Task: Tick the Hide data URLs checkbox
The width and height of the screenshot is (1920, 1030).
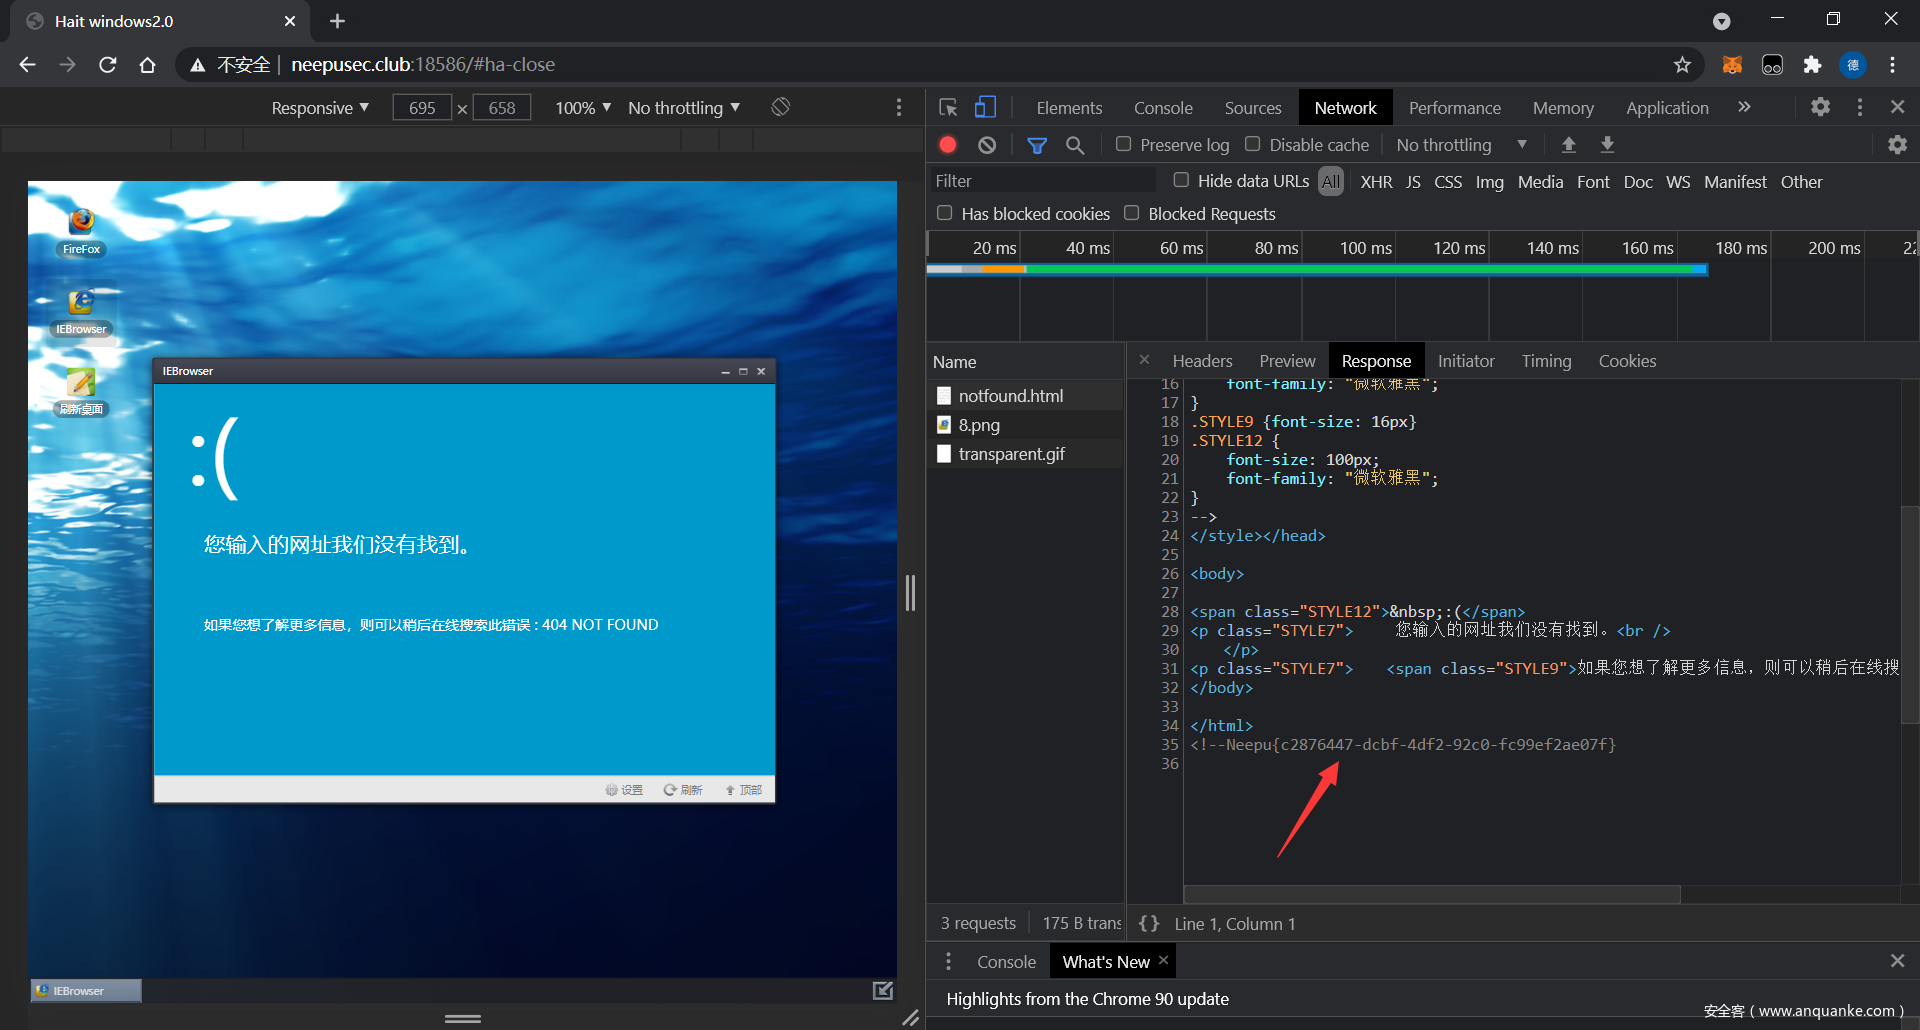Action: coord(1181,180)
